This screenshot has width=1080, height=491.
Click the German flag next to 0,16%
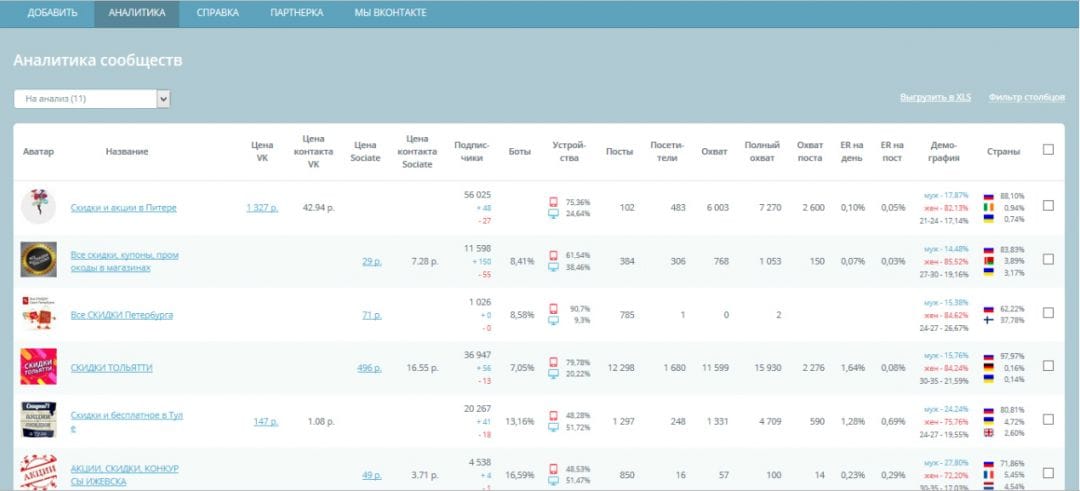[x=989, y=368]
